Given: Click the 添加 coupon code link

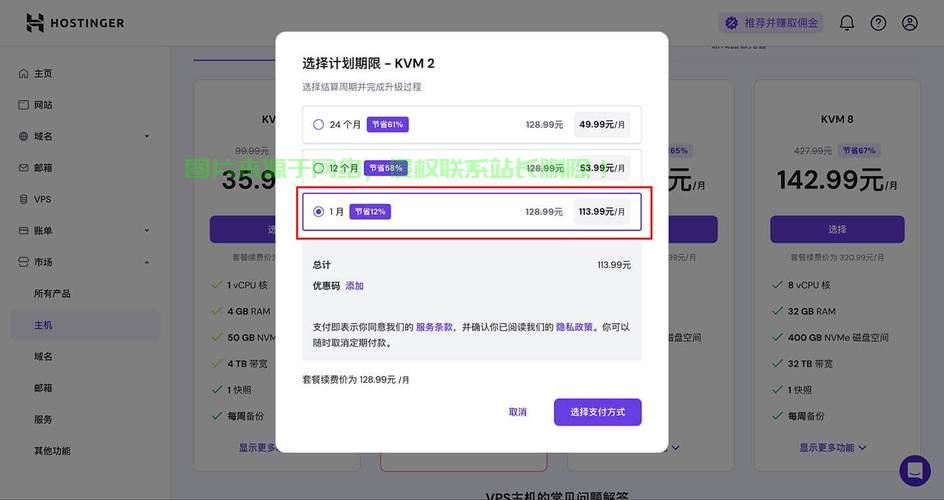Looking at the screenshot, I should [x=354, y=286].
